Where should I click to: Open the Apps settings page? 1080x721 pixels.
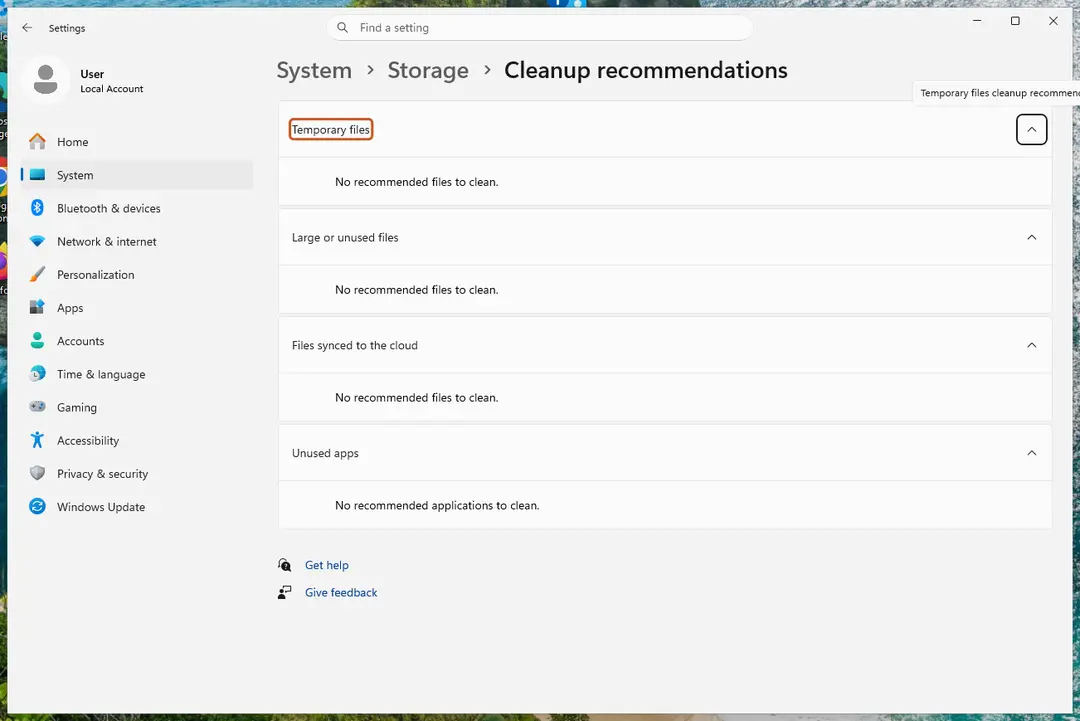137,308
